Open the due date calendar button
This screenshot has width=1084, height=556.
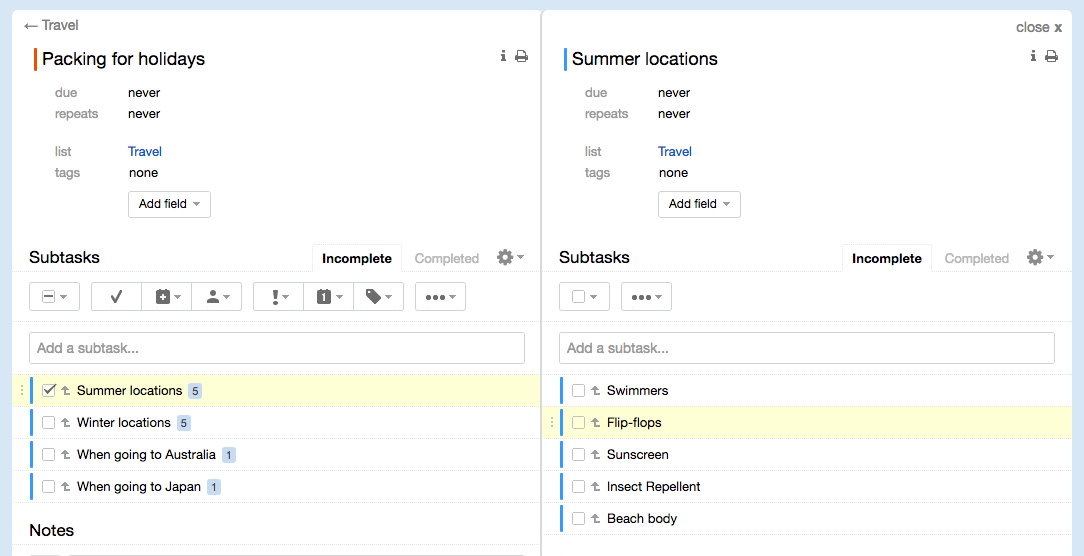click(x=328, y=297)
